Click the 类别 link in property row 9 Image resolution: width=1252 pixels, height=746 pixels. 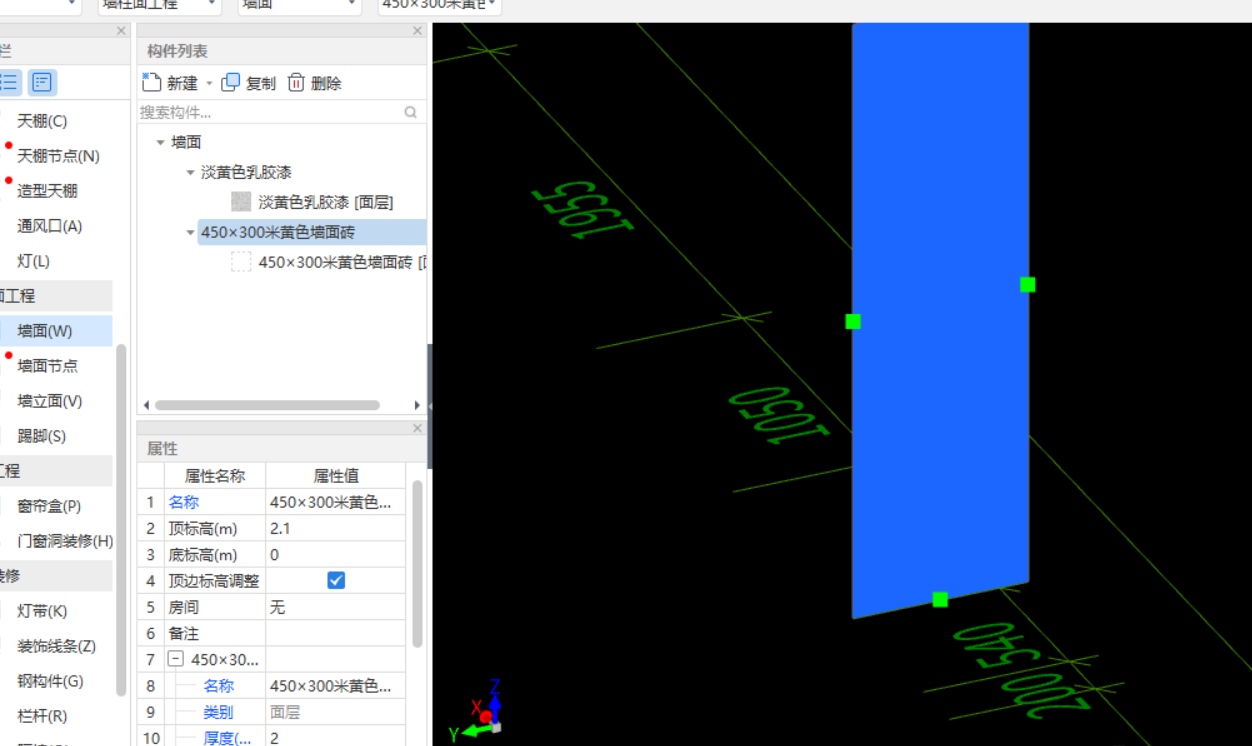(x=218, y=712)
